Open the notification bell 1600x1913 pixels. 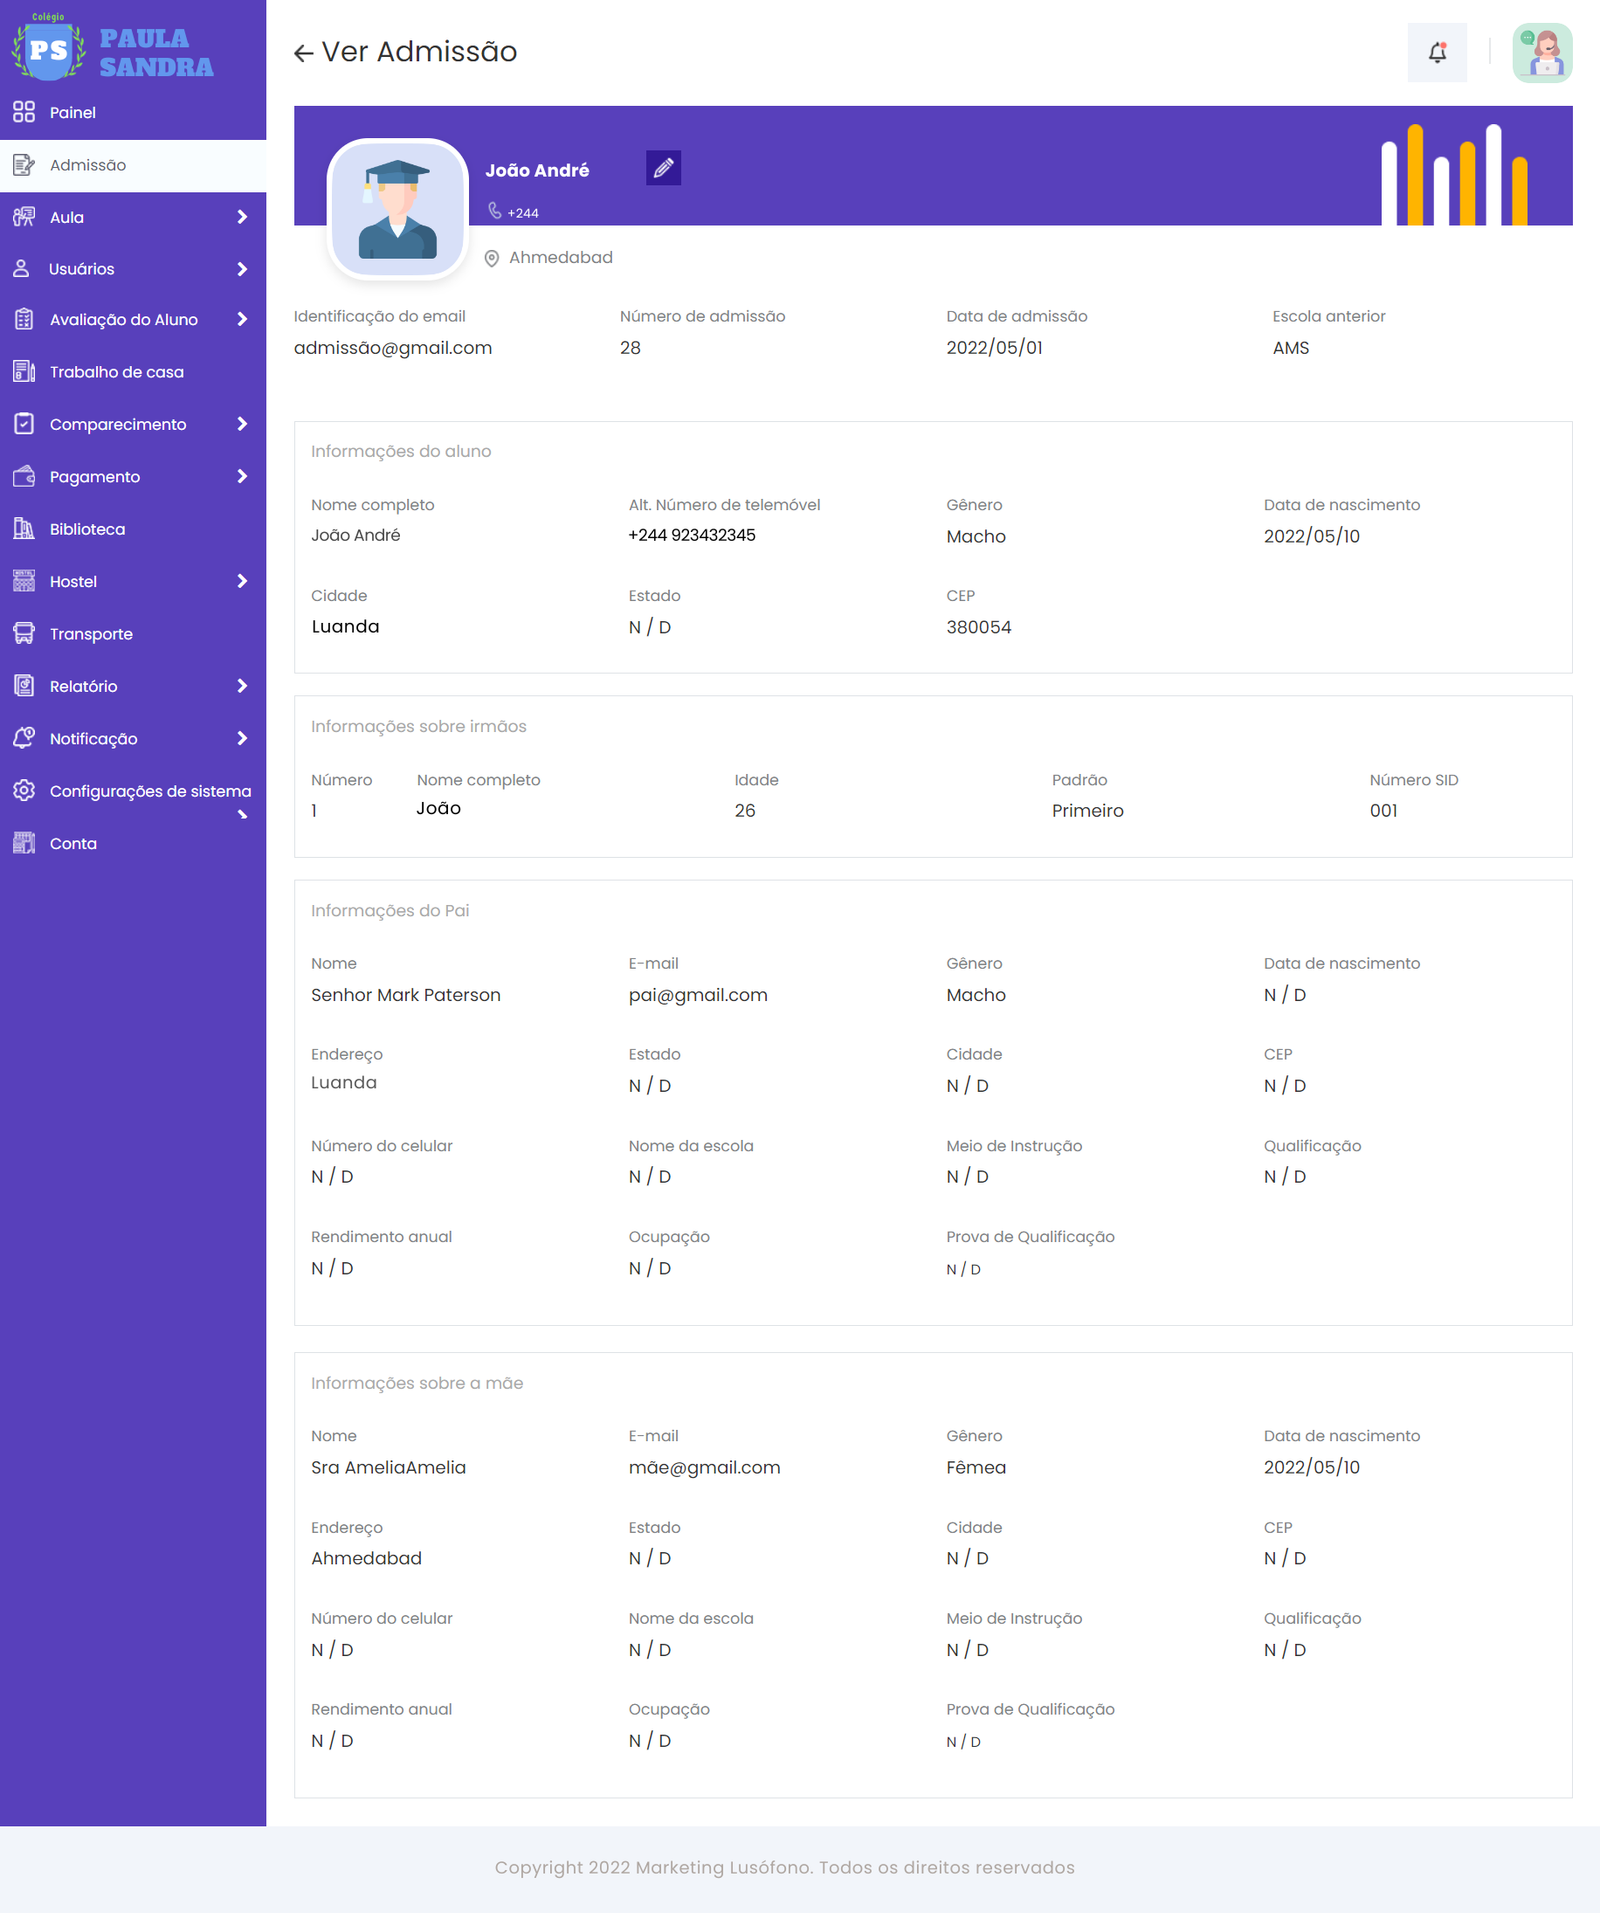(x=1437, y=53)
